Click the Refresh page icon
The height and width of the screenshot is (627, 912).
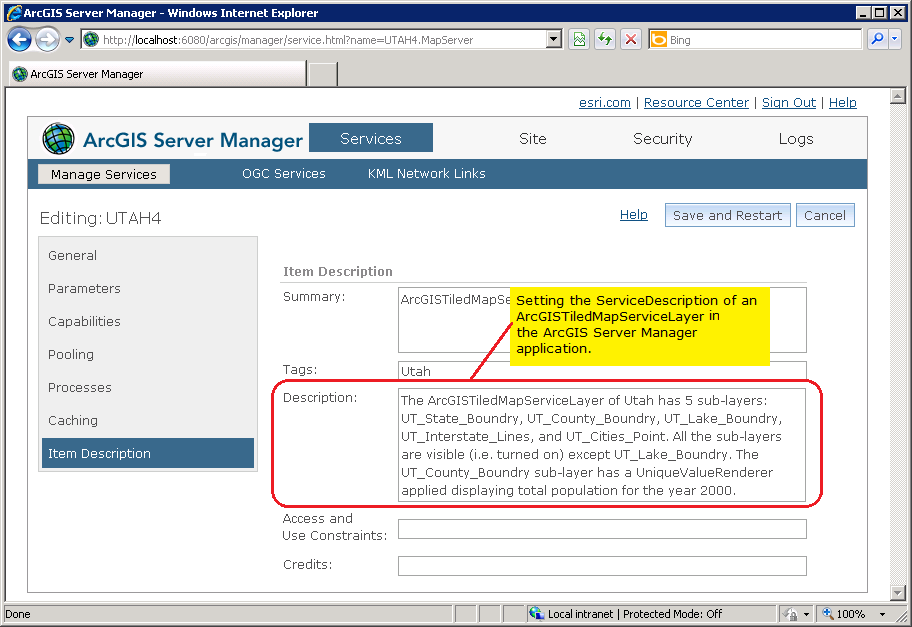(605, 39)
